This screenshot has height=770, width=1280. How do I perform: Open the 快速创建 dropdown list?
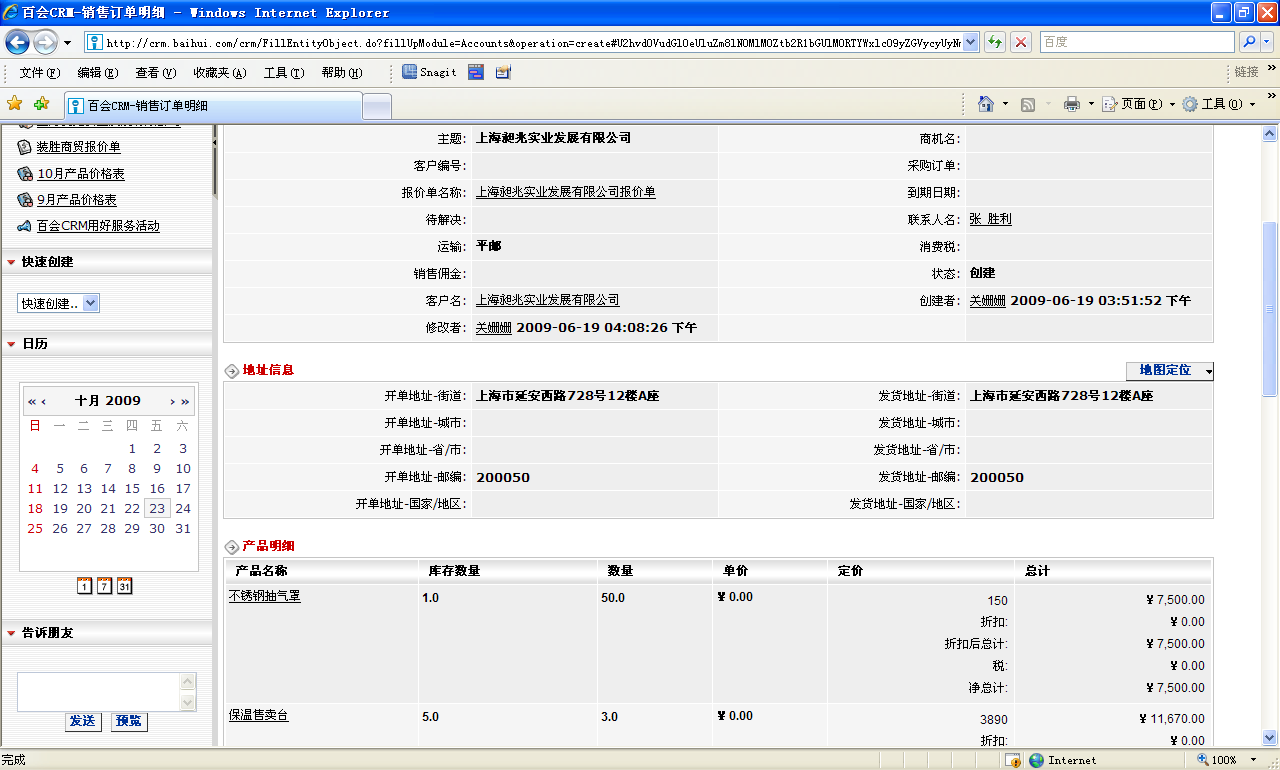pyautogui.click(x=90, y=303)
